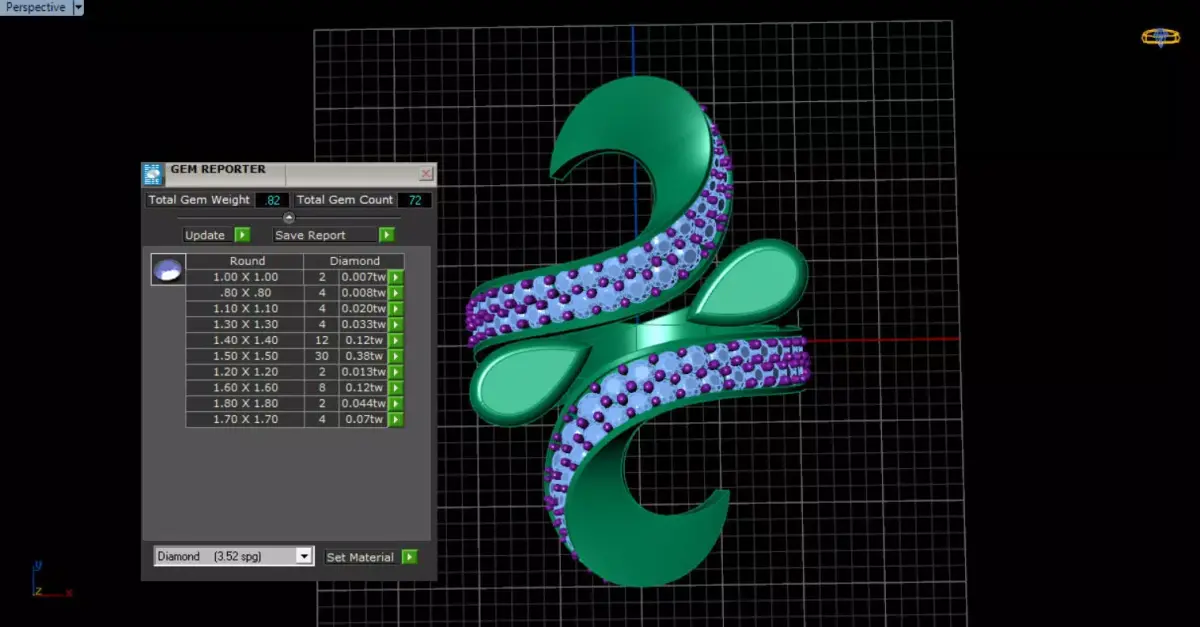1200x627 pixels.
Task: Click the Update button
Action: [206, 235]
